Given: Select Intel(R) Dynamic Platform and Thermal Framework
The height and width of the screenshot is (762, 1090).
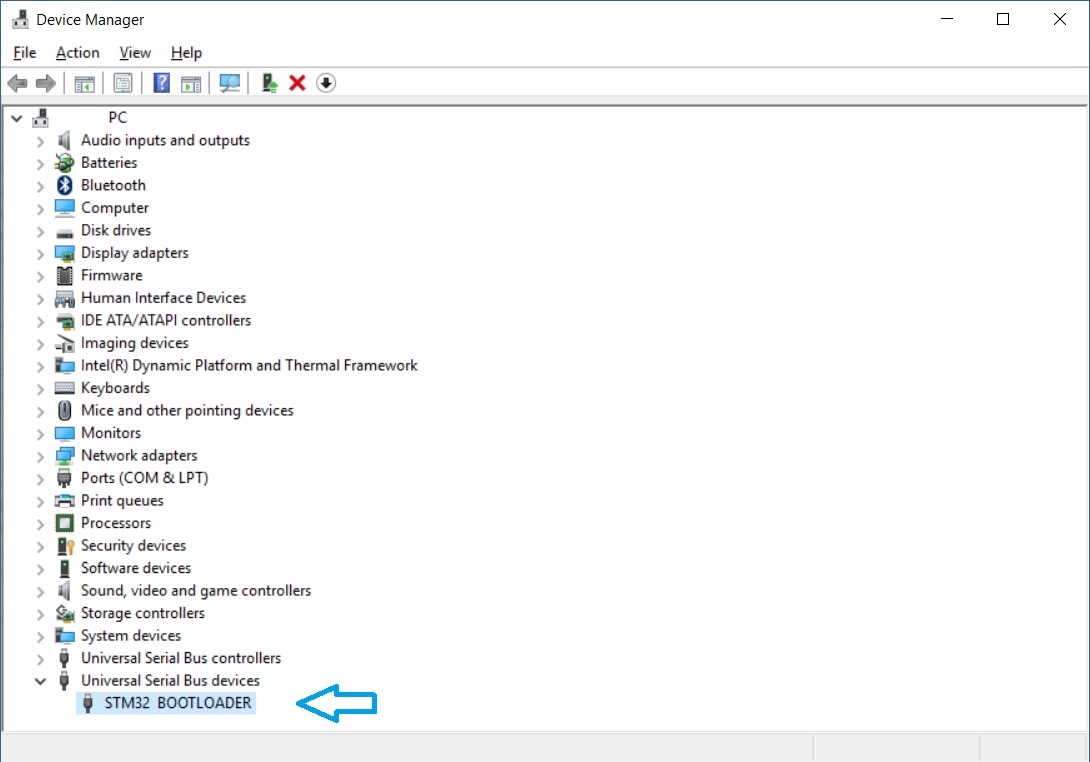Looking at the screenshot, I should coord(249,366).
